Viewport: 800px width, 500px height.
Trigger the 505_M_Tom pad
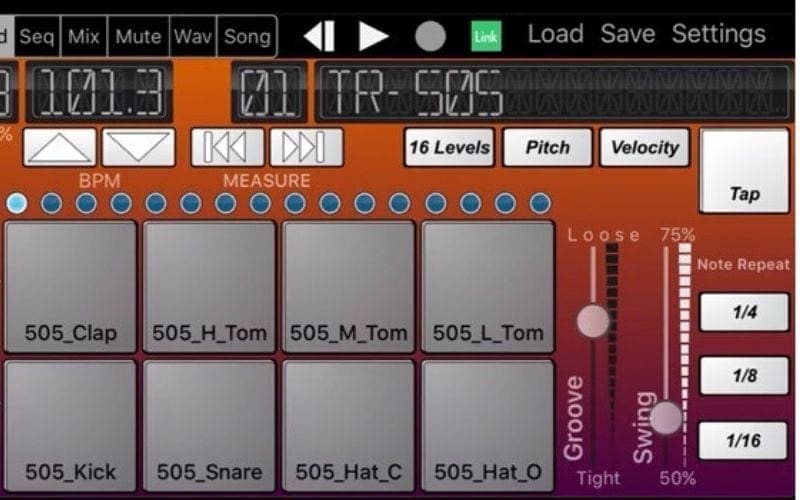pyautogui.click(x=348, y=286)
